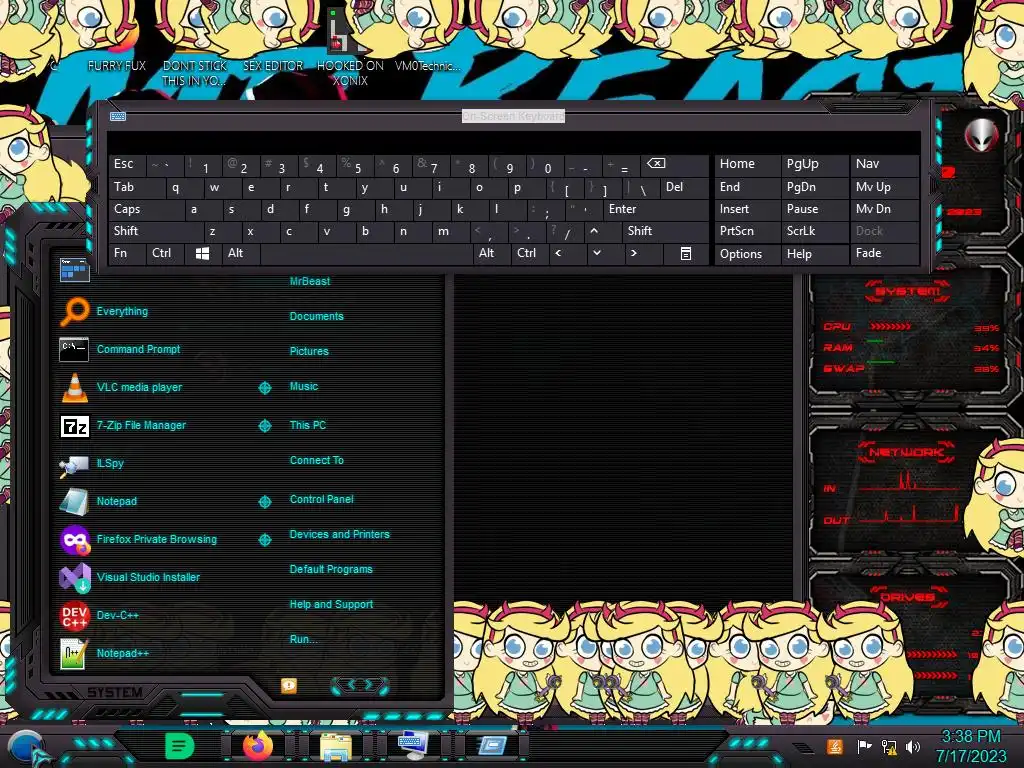The image size is (1024, 768).
Task: Open File Explorer from the taskbar
Action: 335,746
